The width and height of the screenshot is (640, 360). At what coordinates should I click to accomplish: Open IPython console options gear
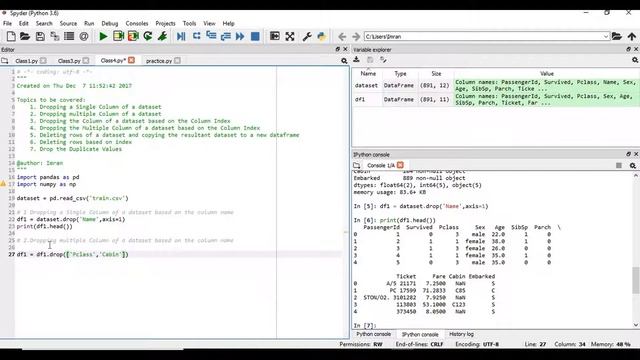(x=633, y=165)
